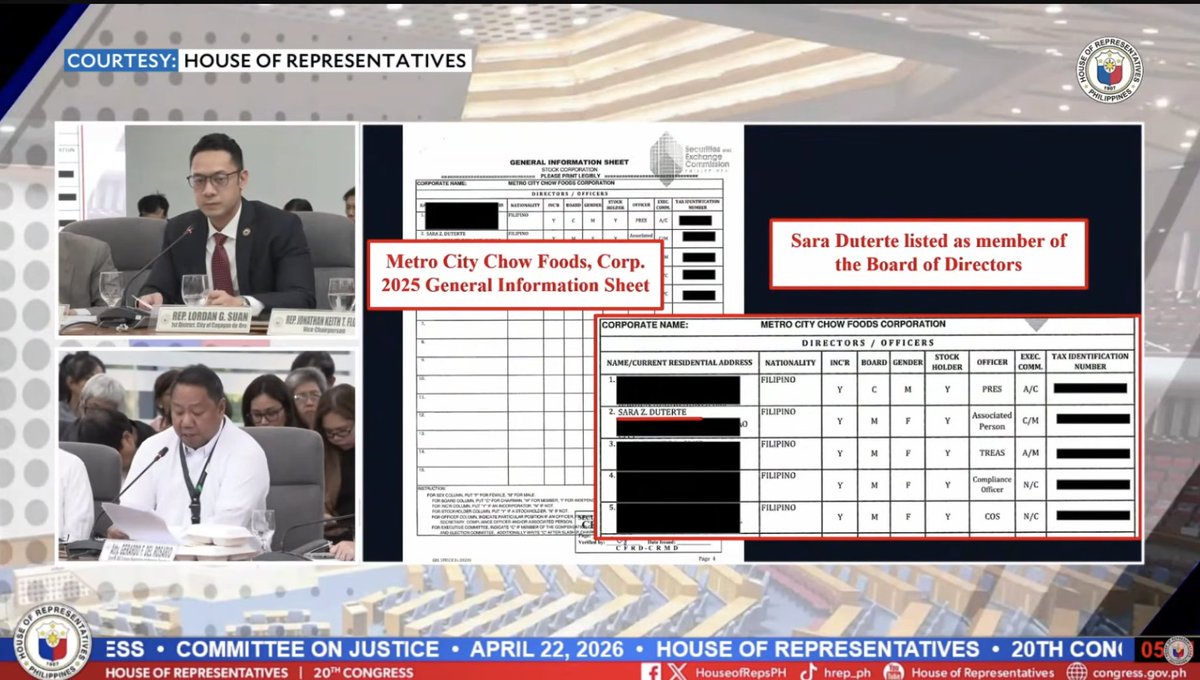
Task: Click the 'Compliance Officer' cell in row 4
Action: pos(991,485)
